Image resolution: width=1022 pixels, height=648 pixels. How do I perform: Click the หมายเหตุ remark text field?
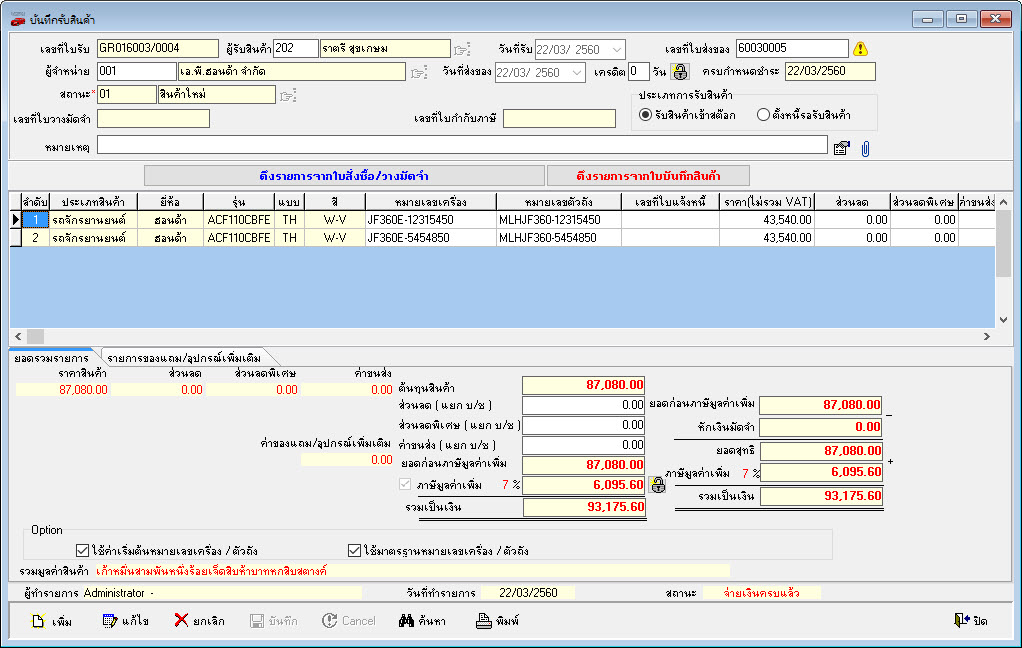[x=462, y=145]
